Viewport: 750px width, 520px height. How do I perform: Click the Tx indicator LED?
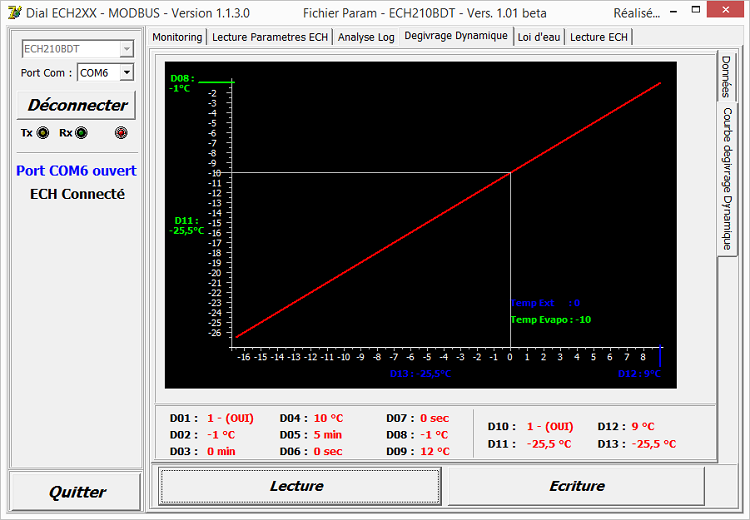point(41,133)
